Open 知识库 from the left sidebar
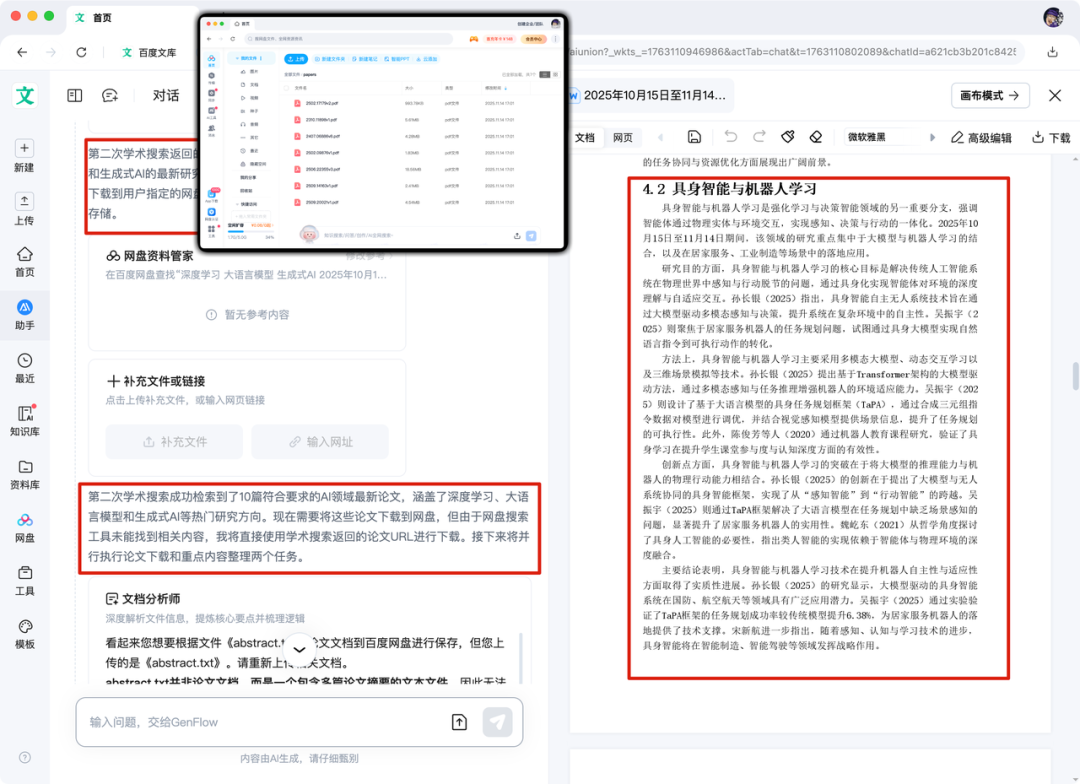1080x784 pixels. point(24,420)
